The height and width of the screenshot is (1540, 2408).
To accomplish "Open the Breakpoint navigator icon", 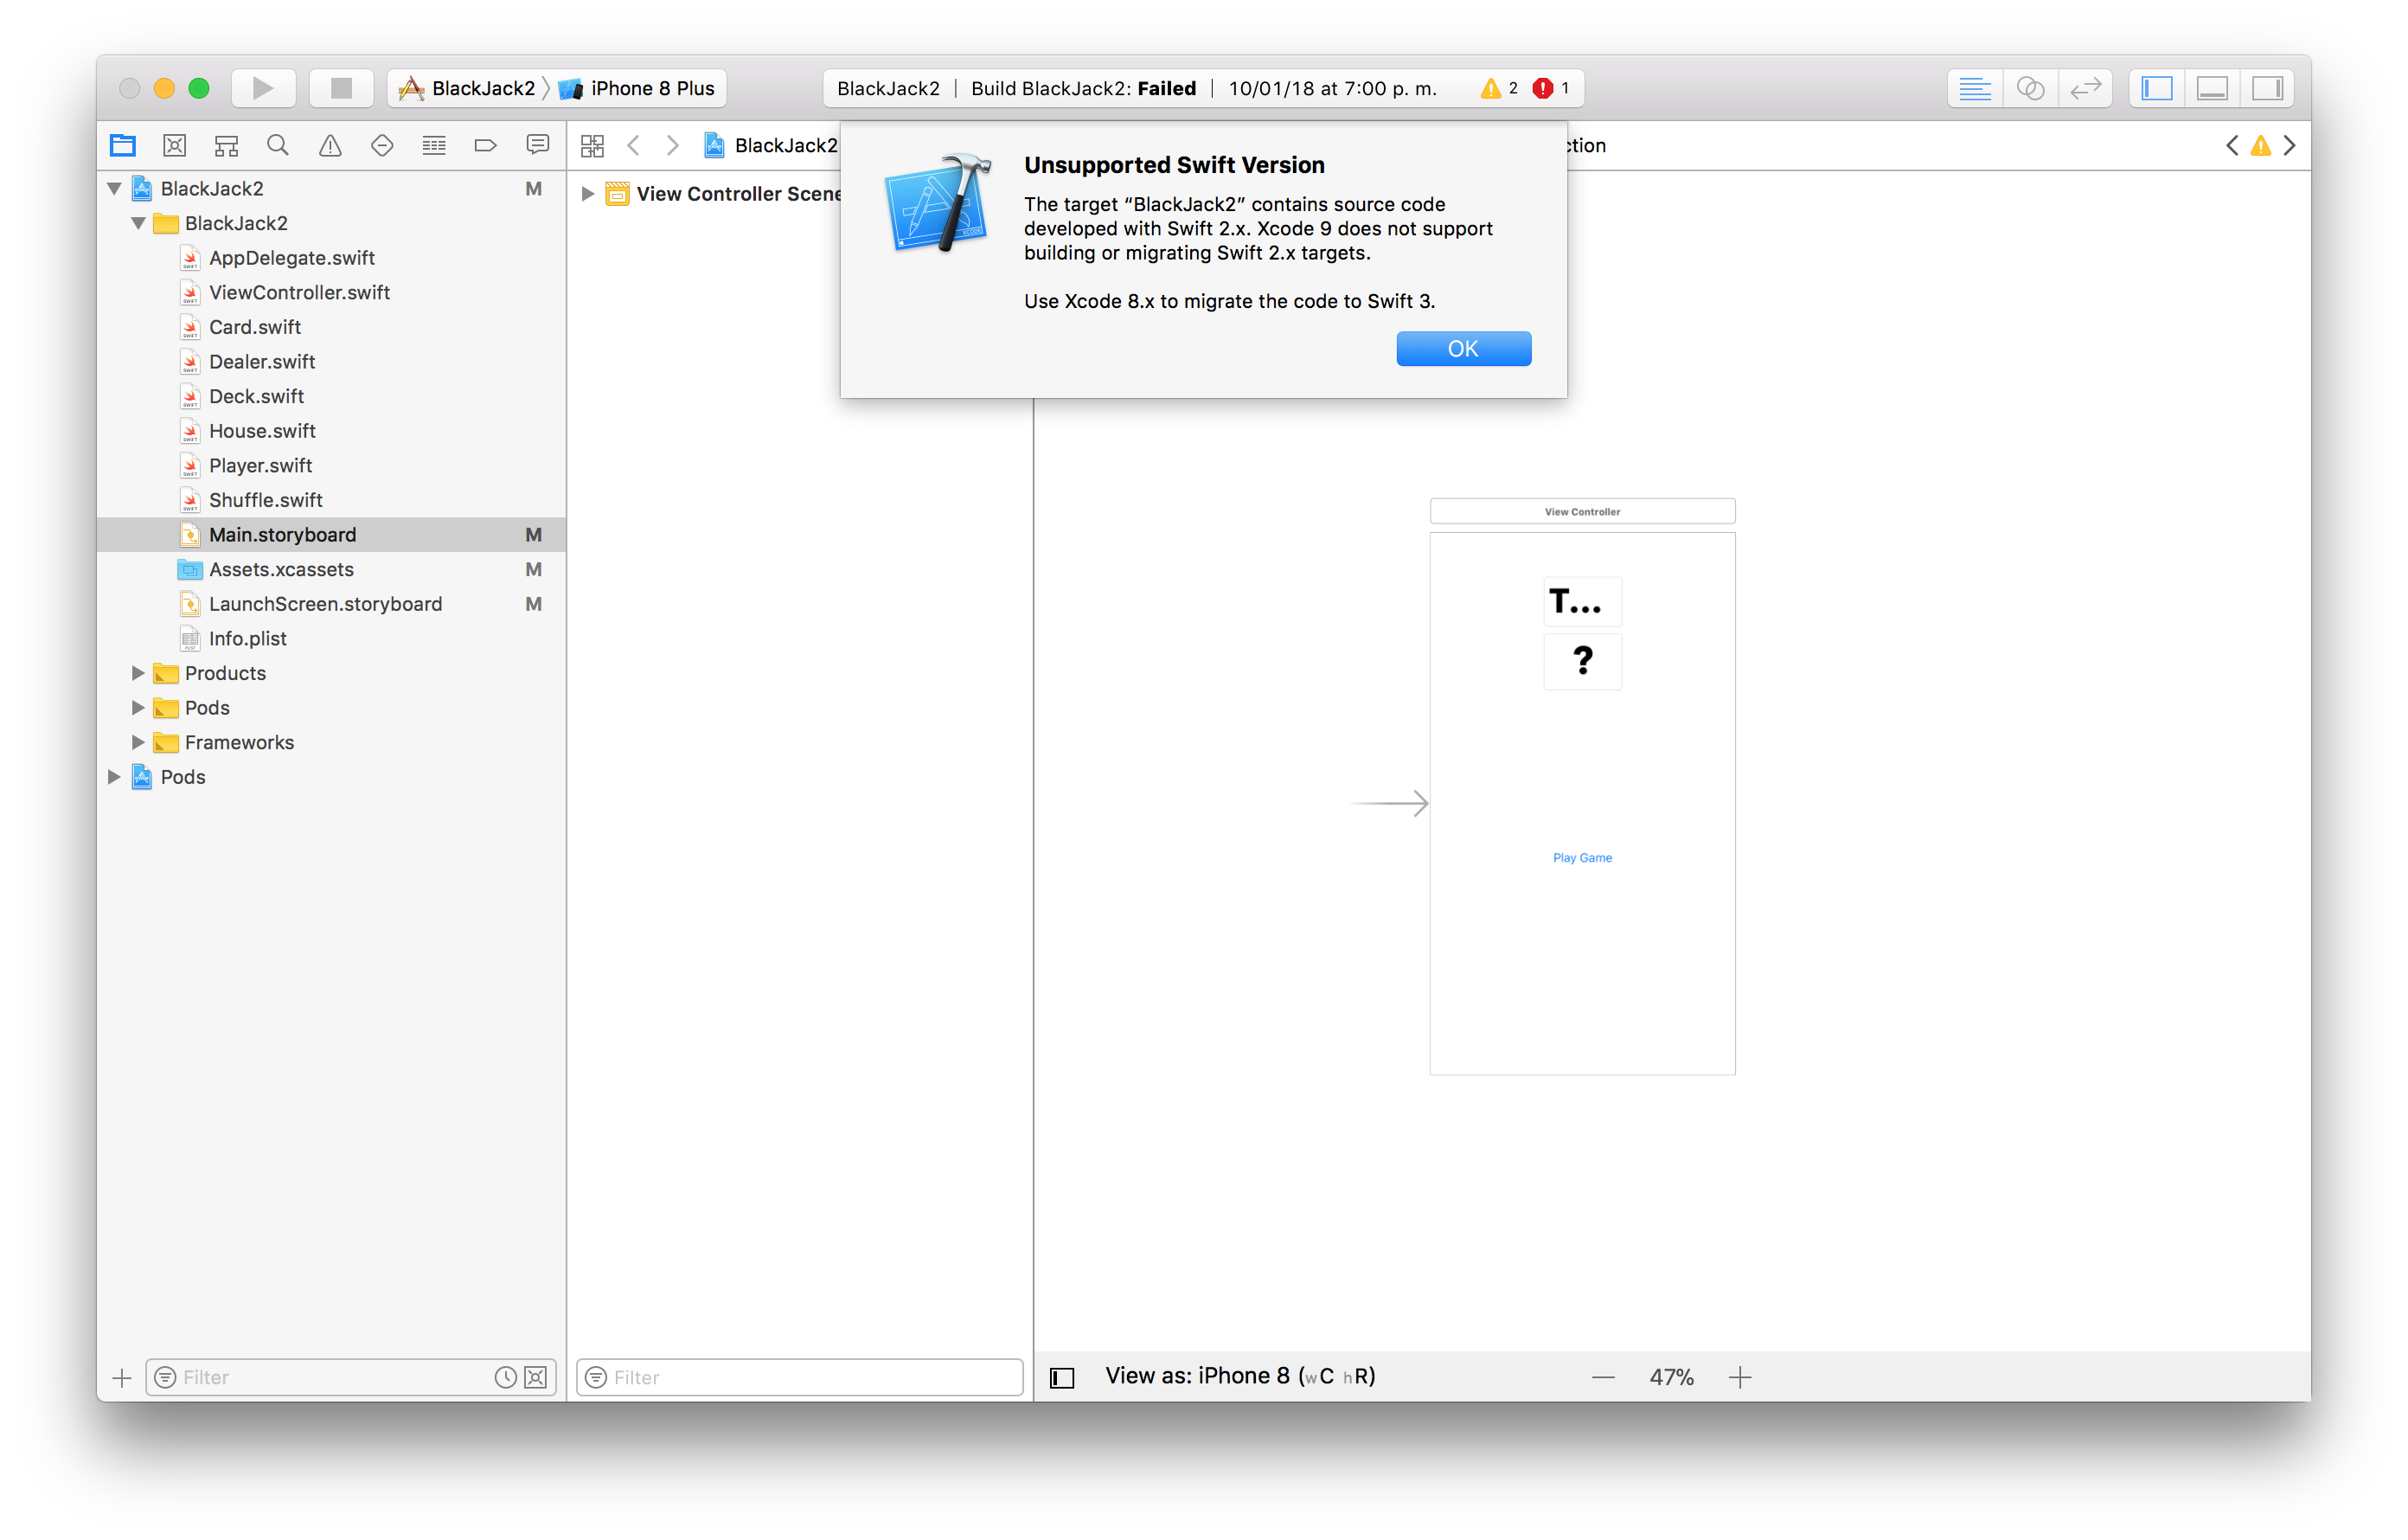I will pyautogui.click(x=486, y=146).
